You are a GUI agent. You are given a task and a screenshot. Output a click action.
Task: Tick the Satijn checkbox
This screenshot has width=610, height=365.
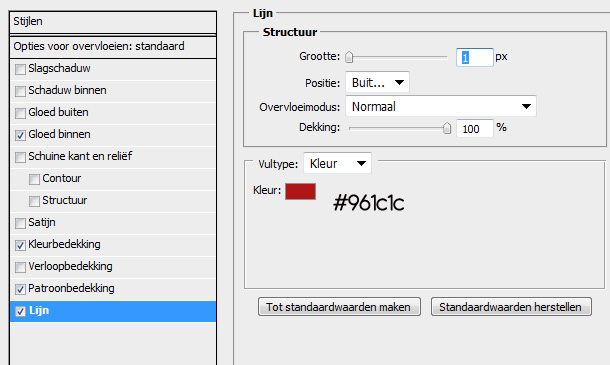20,223
